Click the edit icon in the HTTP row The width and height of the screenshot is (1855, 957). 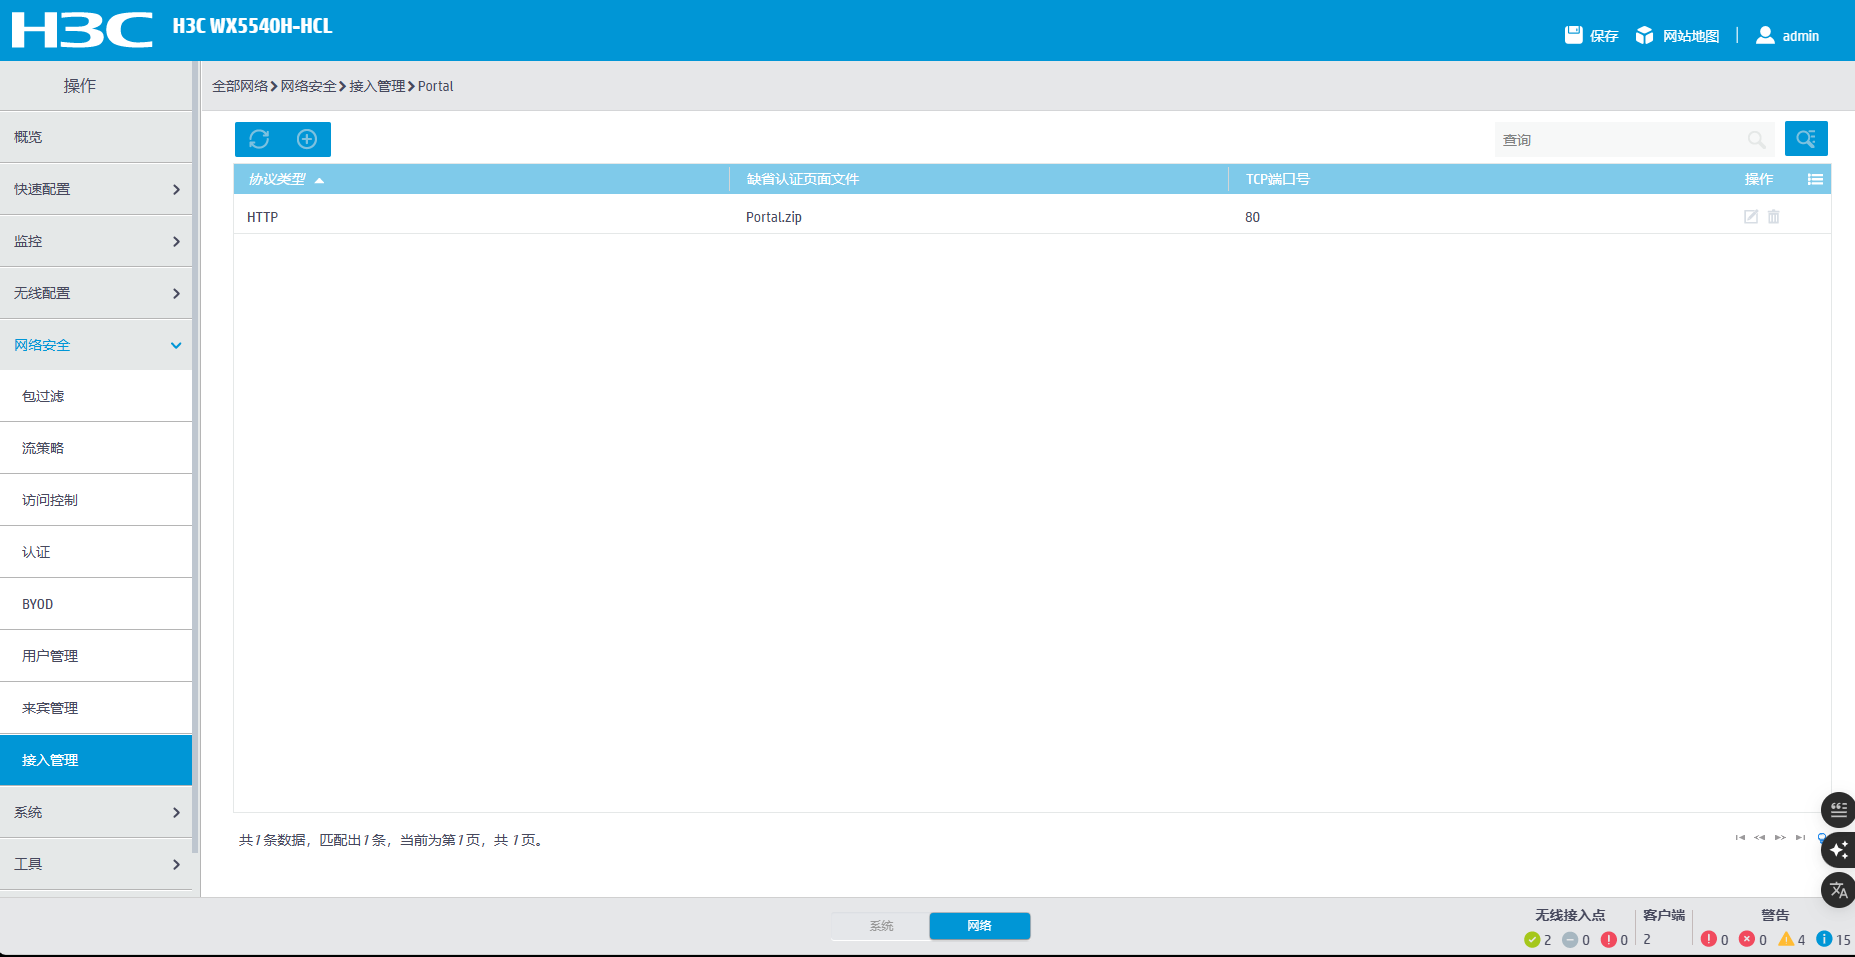[x=1750, y=217]
